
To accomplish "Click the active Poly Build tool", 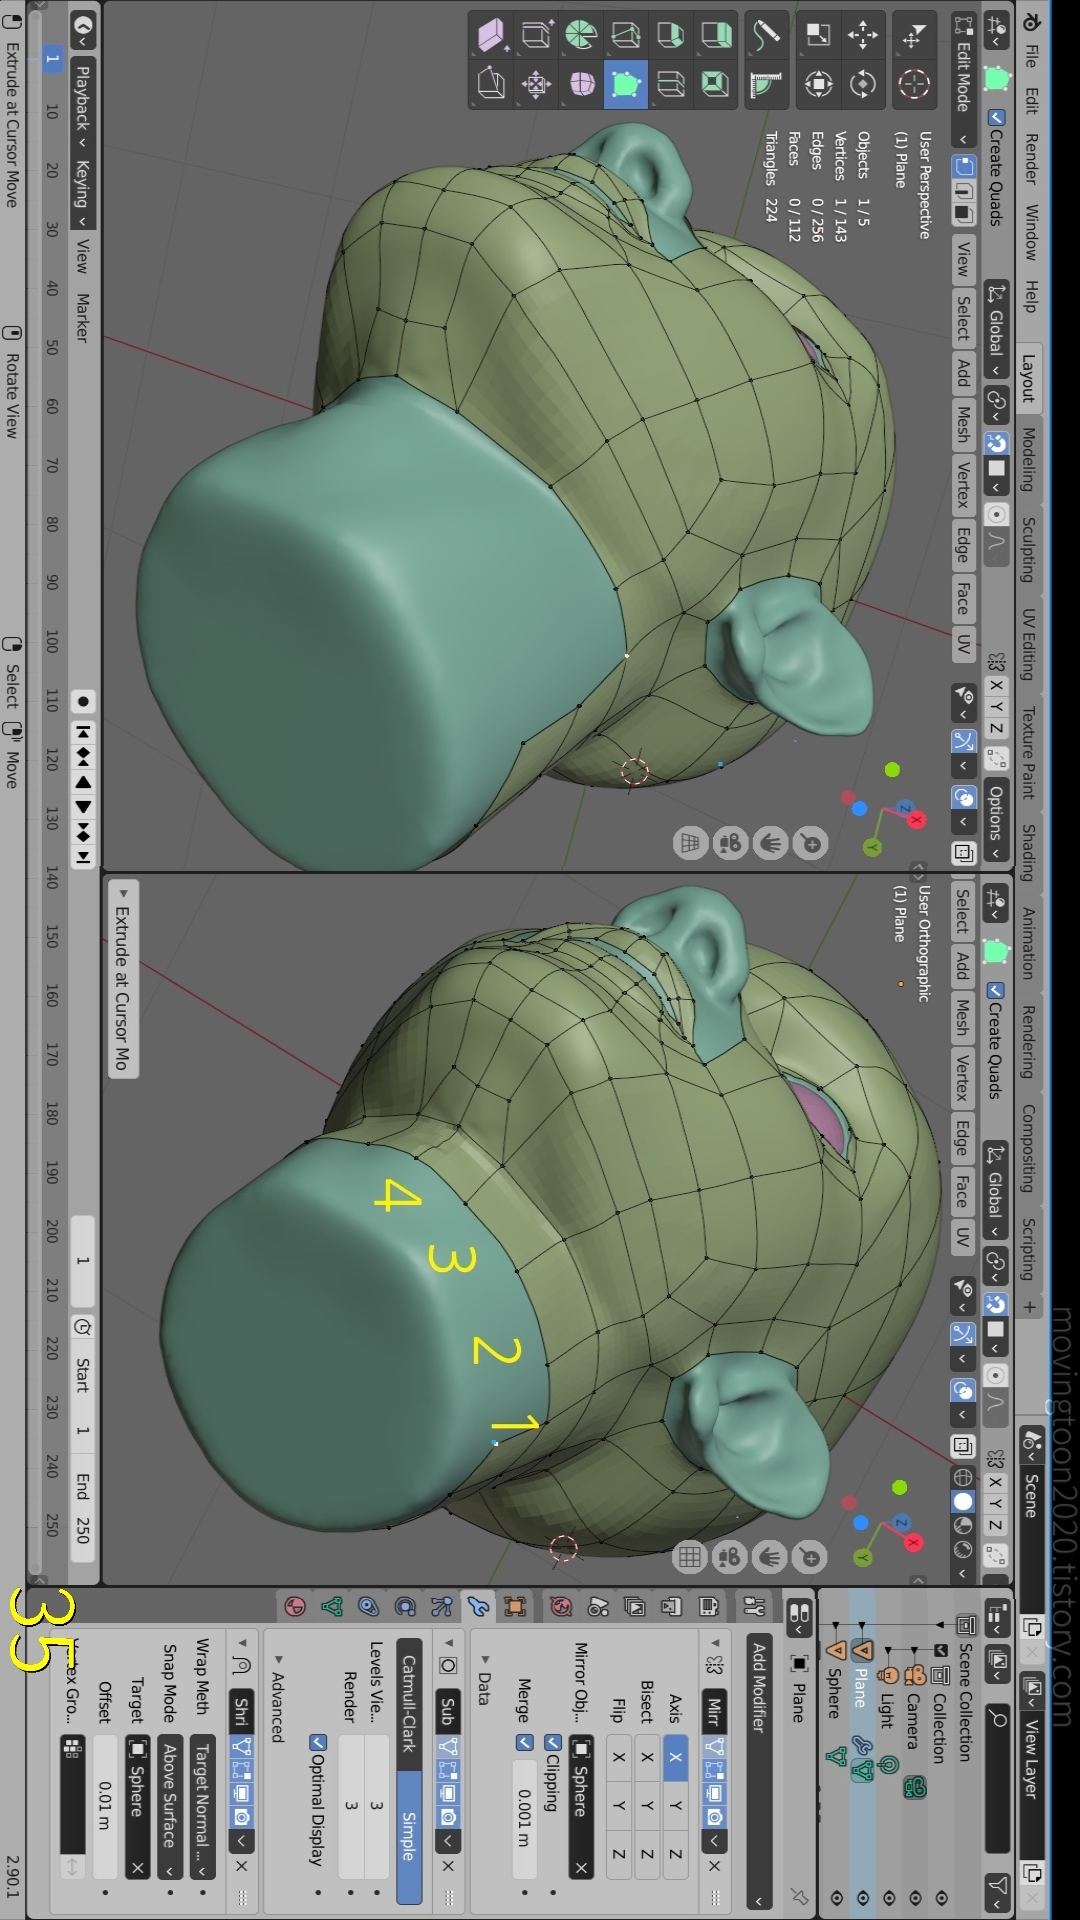I will point(625,84).
